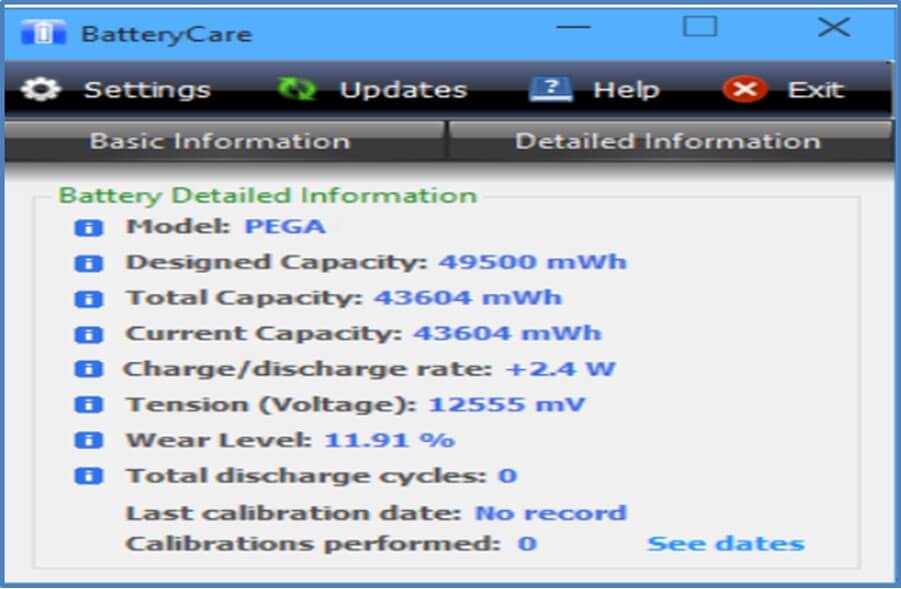Image resolution: width=901 pixels, height=589 pixels.
Task: Maximize the BatteryCare window
Action: pos(700,26)
